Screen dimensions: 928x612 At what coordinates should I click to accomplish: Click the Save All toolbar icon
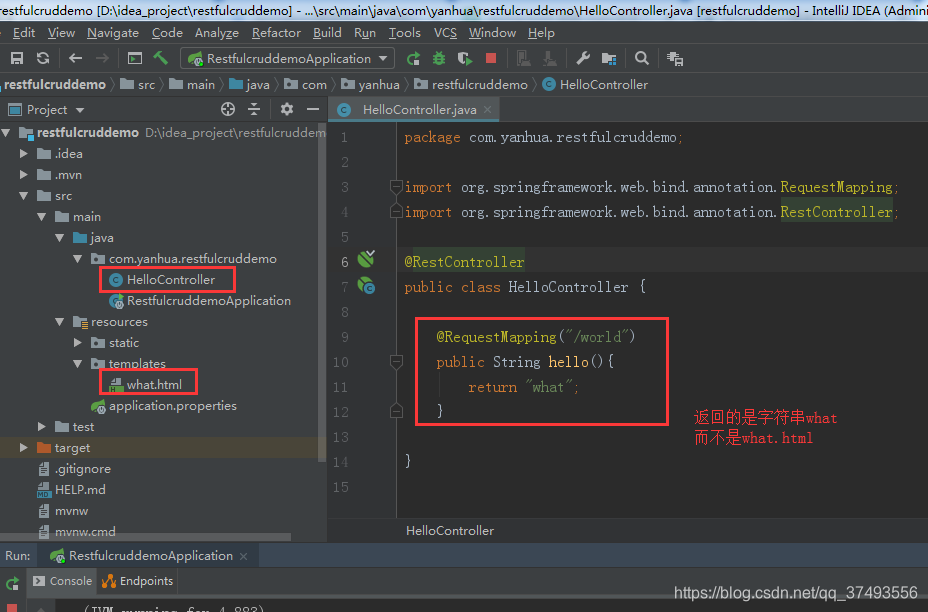(17, 58)
